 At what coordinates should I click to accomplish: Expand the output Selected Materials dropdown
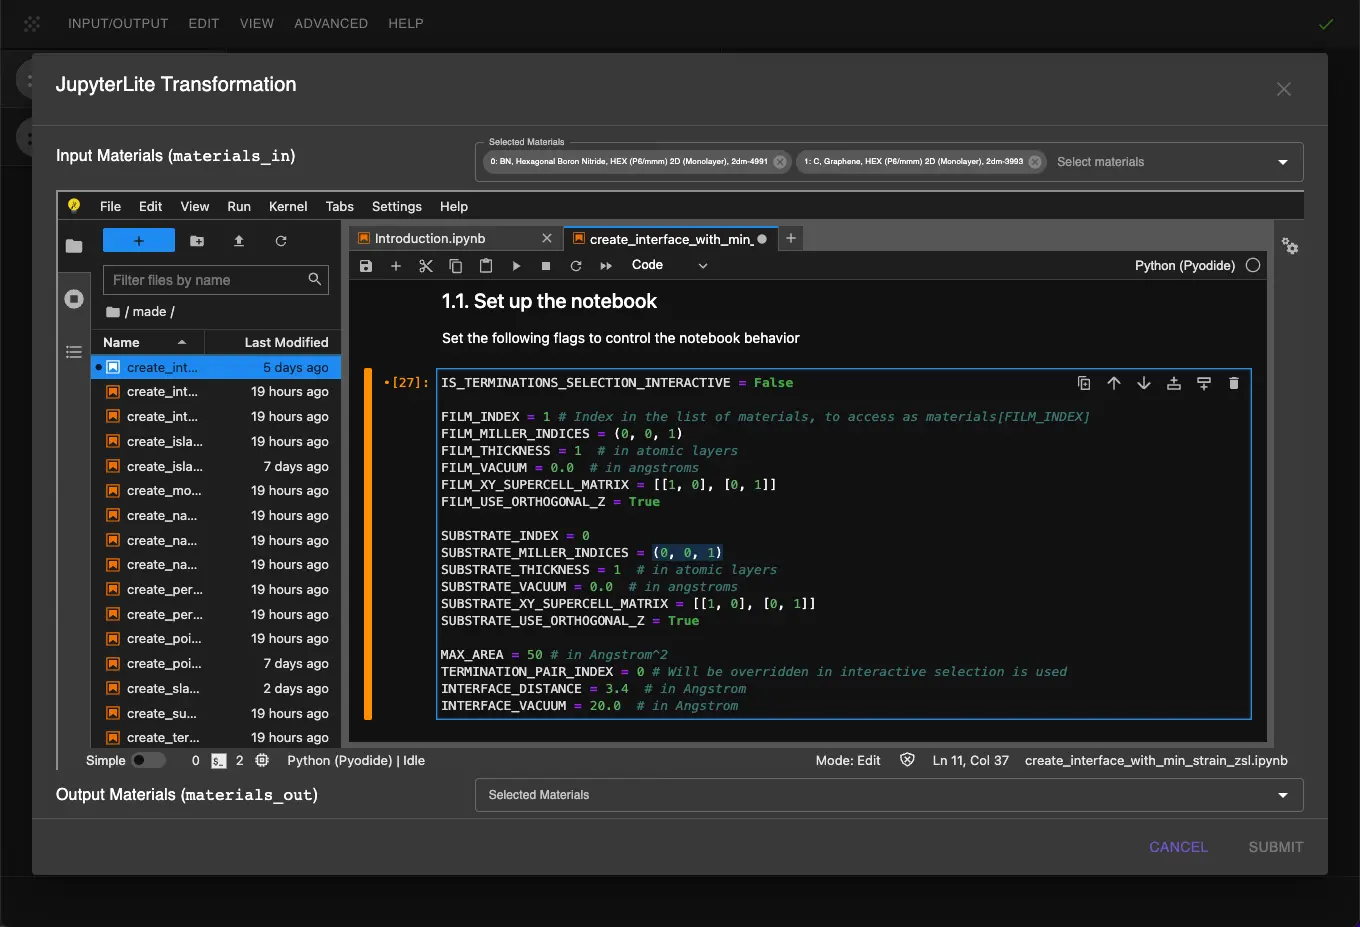pyautogui.click(x=1282, y=795)
